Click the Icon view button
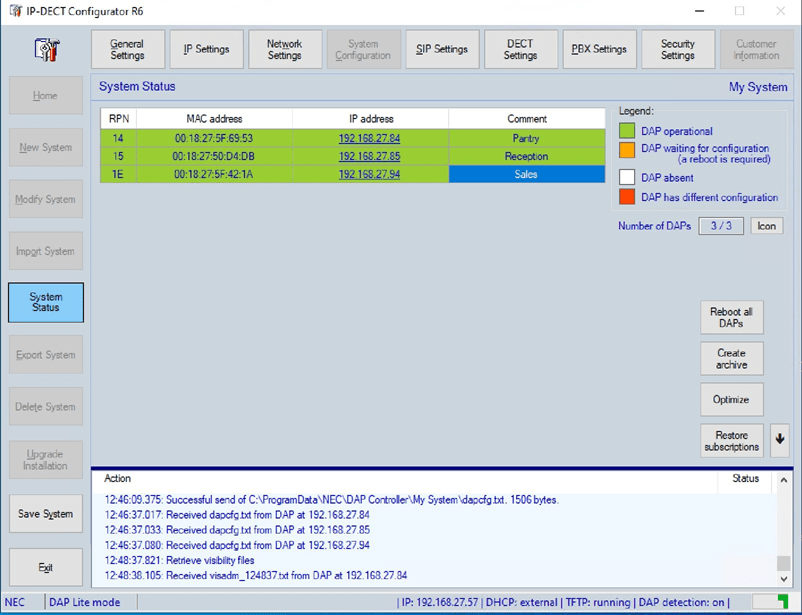Image resolution: width=802 pixels, height=615 pixels. pos(767,226)
